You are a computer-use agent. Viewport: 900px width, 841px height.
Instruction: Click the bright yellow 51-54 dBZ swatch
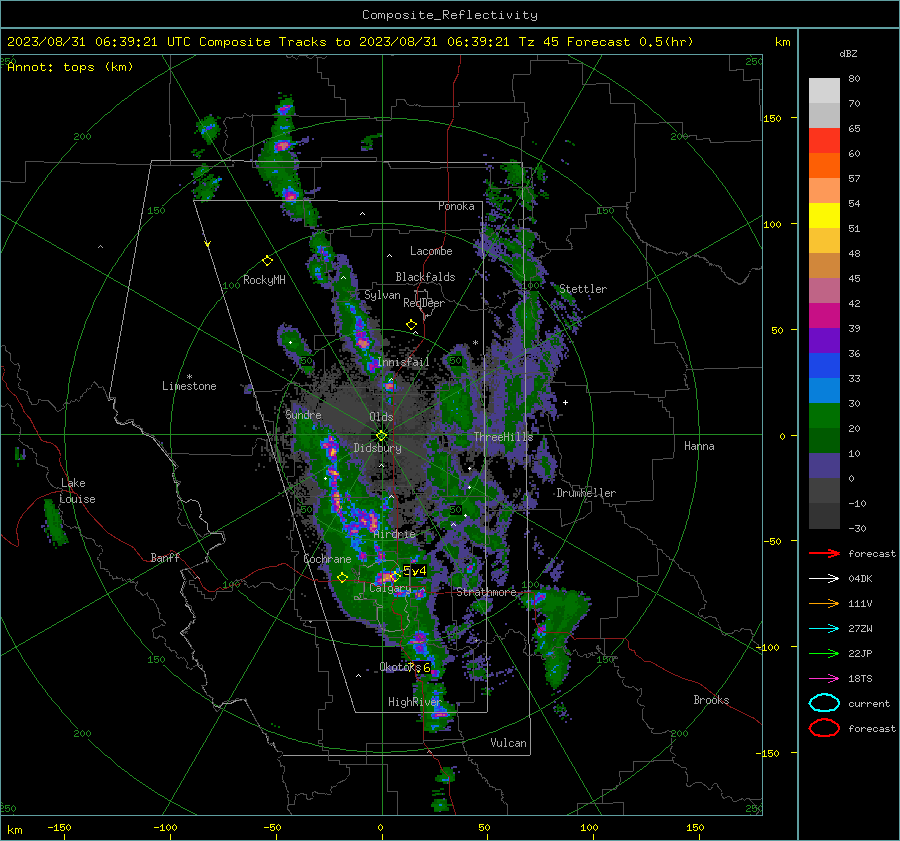tap(824, 215)
